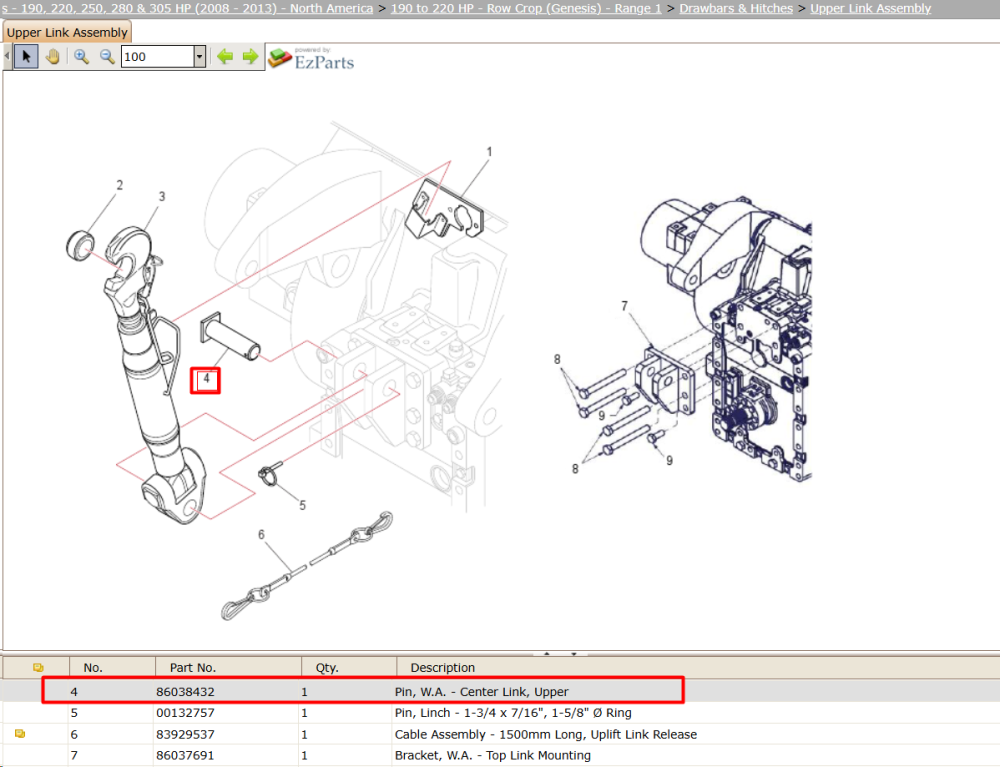Go to previous diagram with left green arrow
The width and height of the screenshot is (1000, 767).
coord(224,57)
